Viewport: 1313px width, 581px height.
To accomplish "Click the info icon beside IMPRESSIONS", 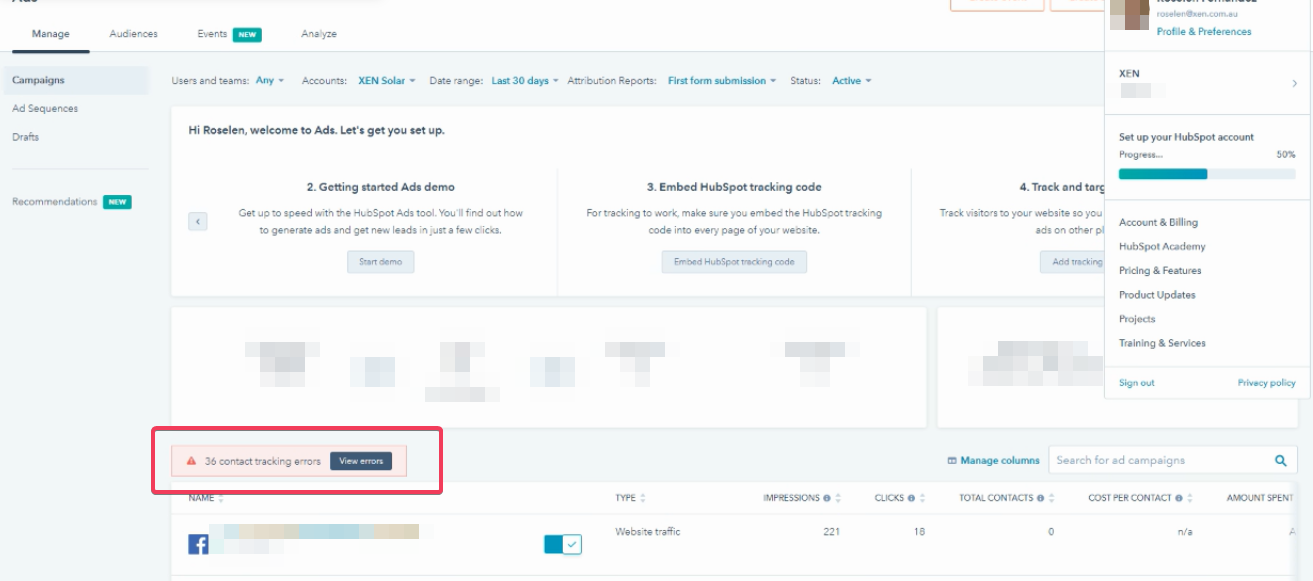I will [x=827, y=498].
